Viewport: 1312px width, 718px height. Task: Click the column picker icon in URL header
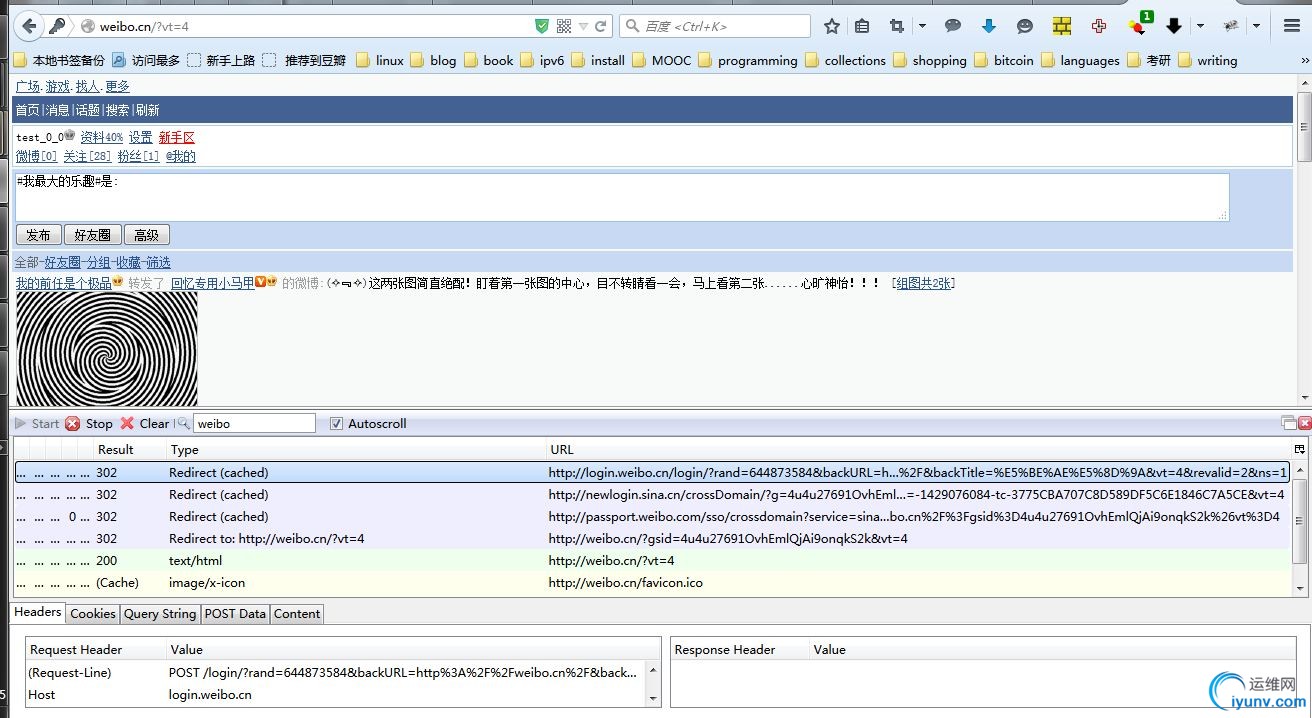[1300, 450]
